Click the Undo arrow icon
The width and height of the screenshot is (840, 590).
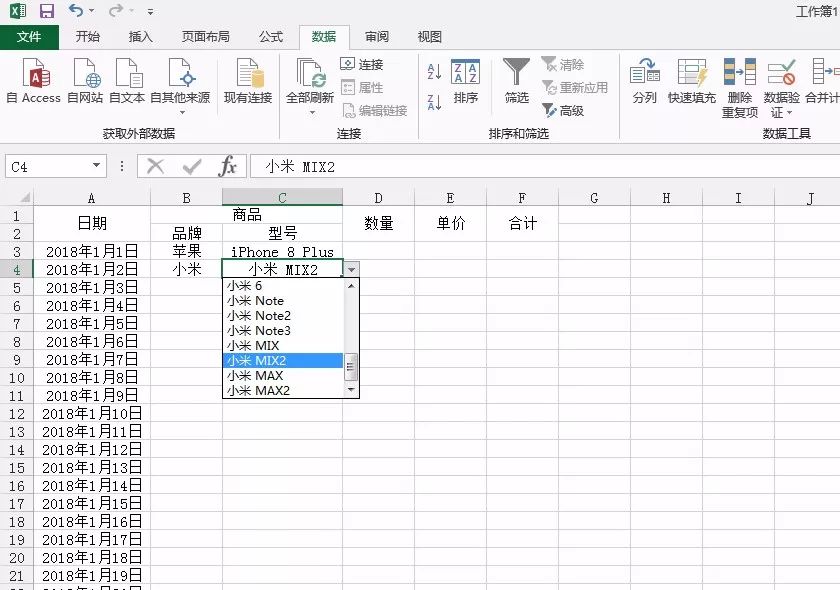pyautogui.click(x=76, y=10)
